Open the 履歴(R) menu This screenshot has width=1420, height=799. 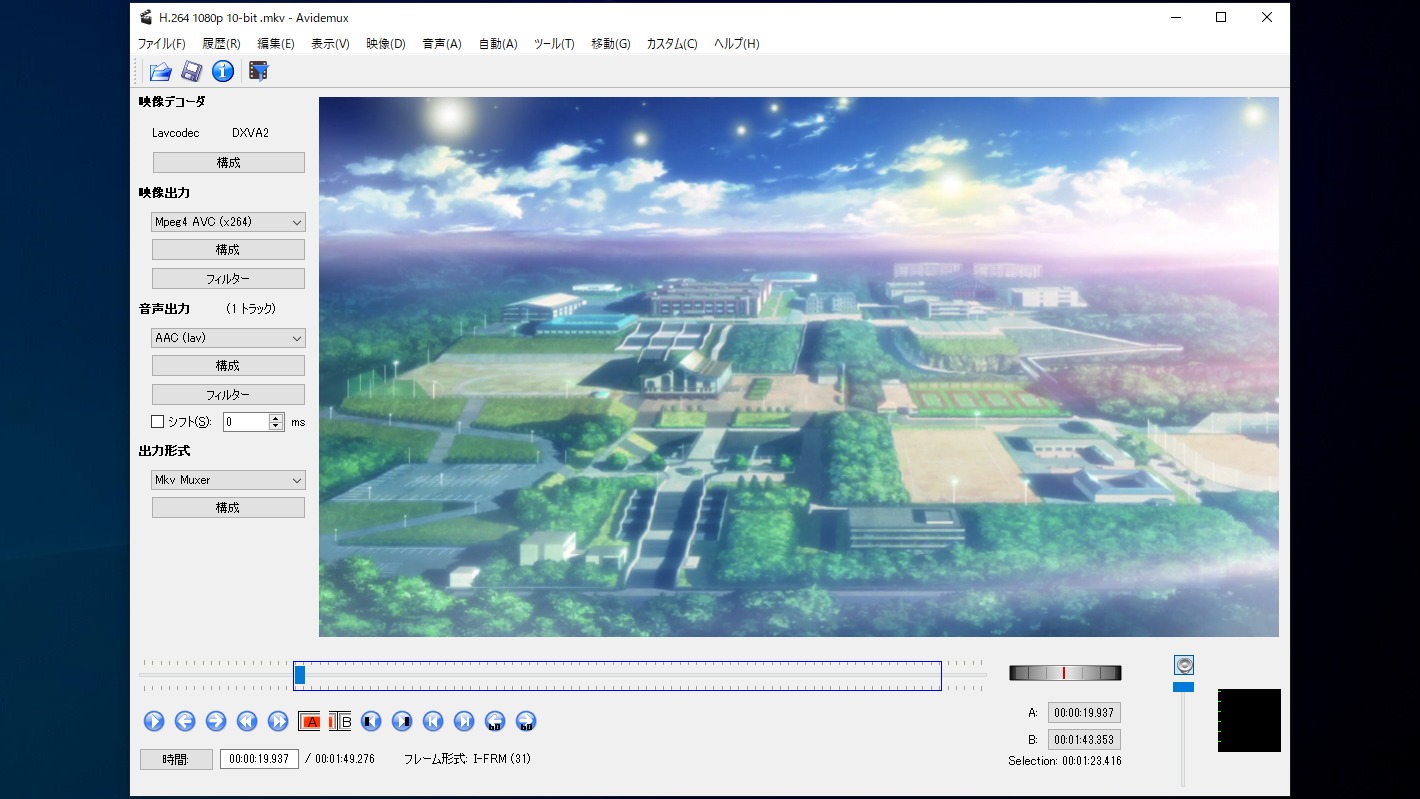221,44
